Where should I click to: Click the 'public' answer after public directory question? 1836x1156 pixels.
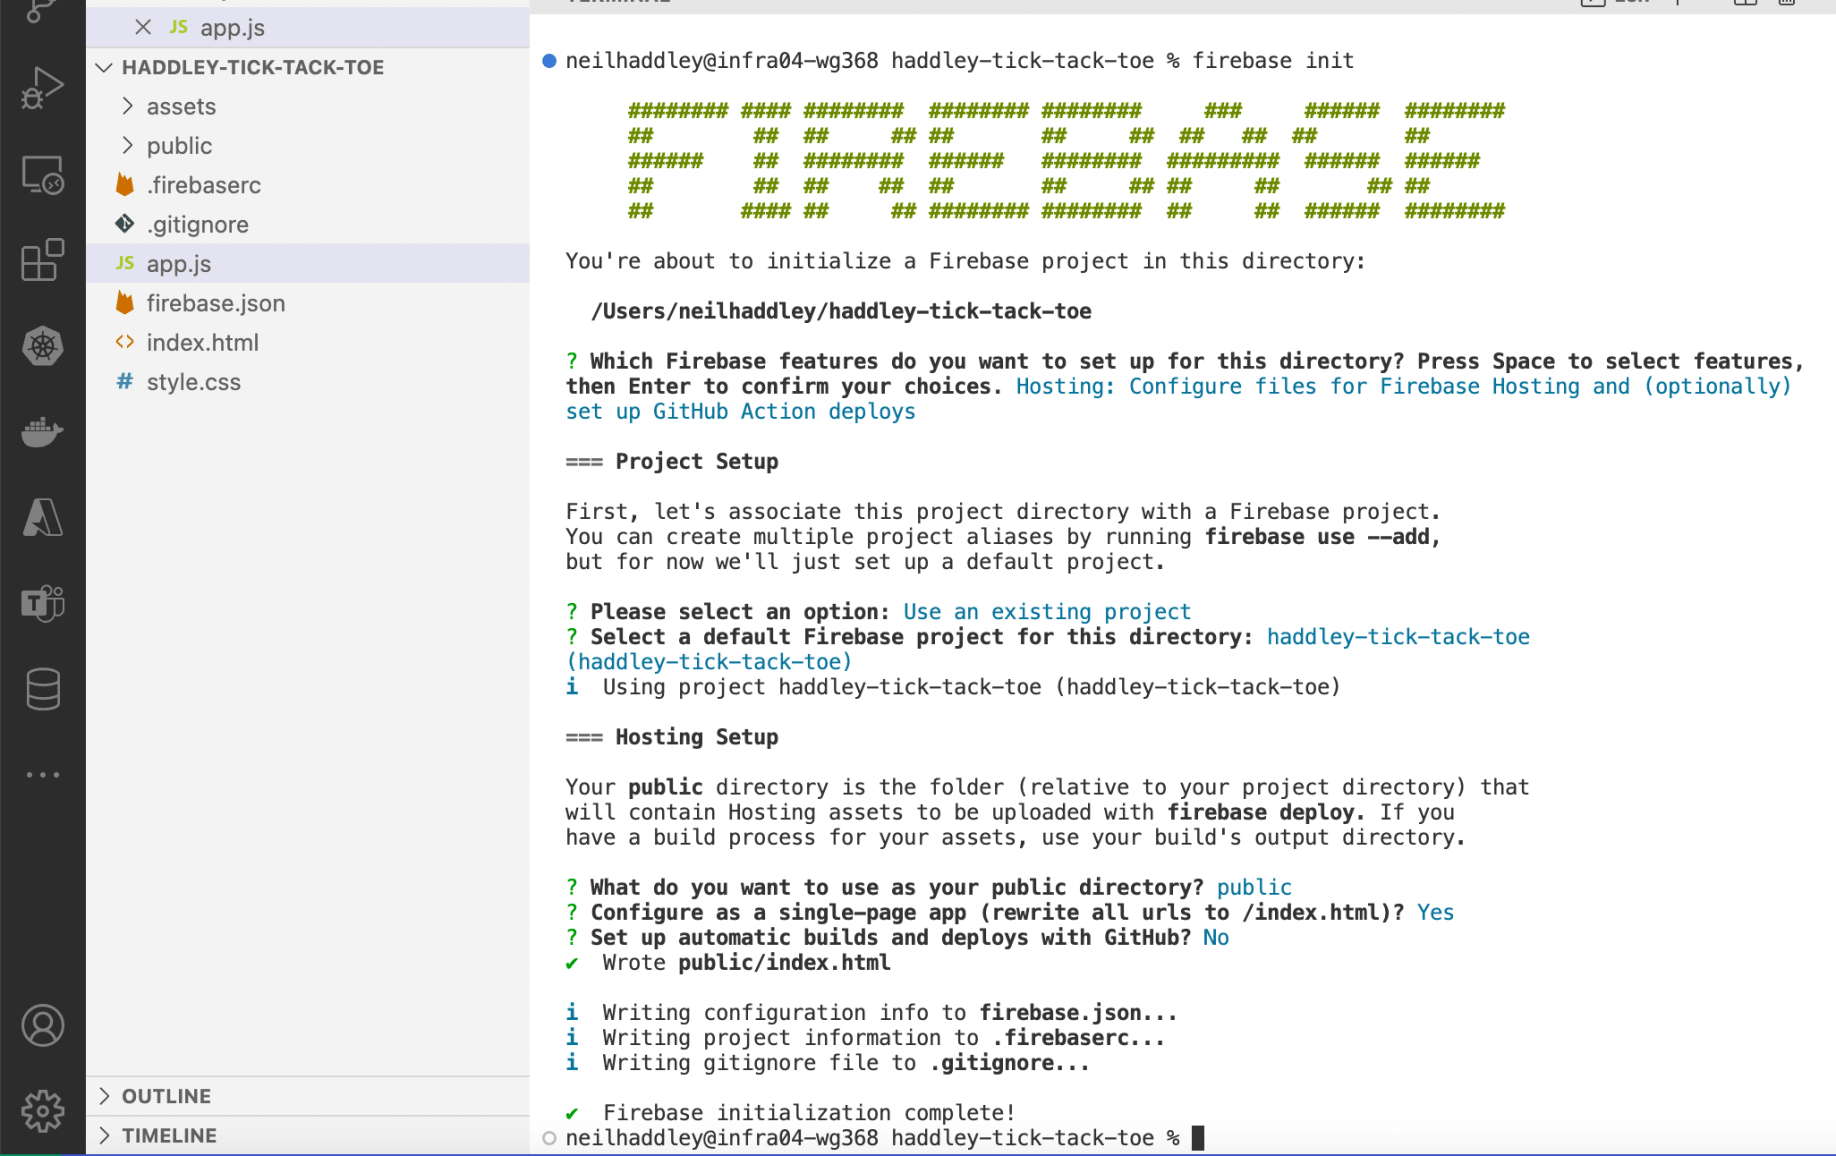click(x=1254, y=888)
